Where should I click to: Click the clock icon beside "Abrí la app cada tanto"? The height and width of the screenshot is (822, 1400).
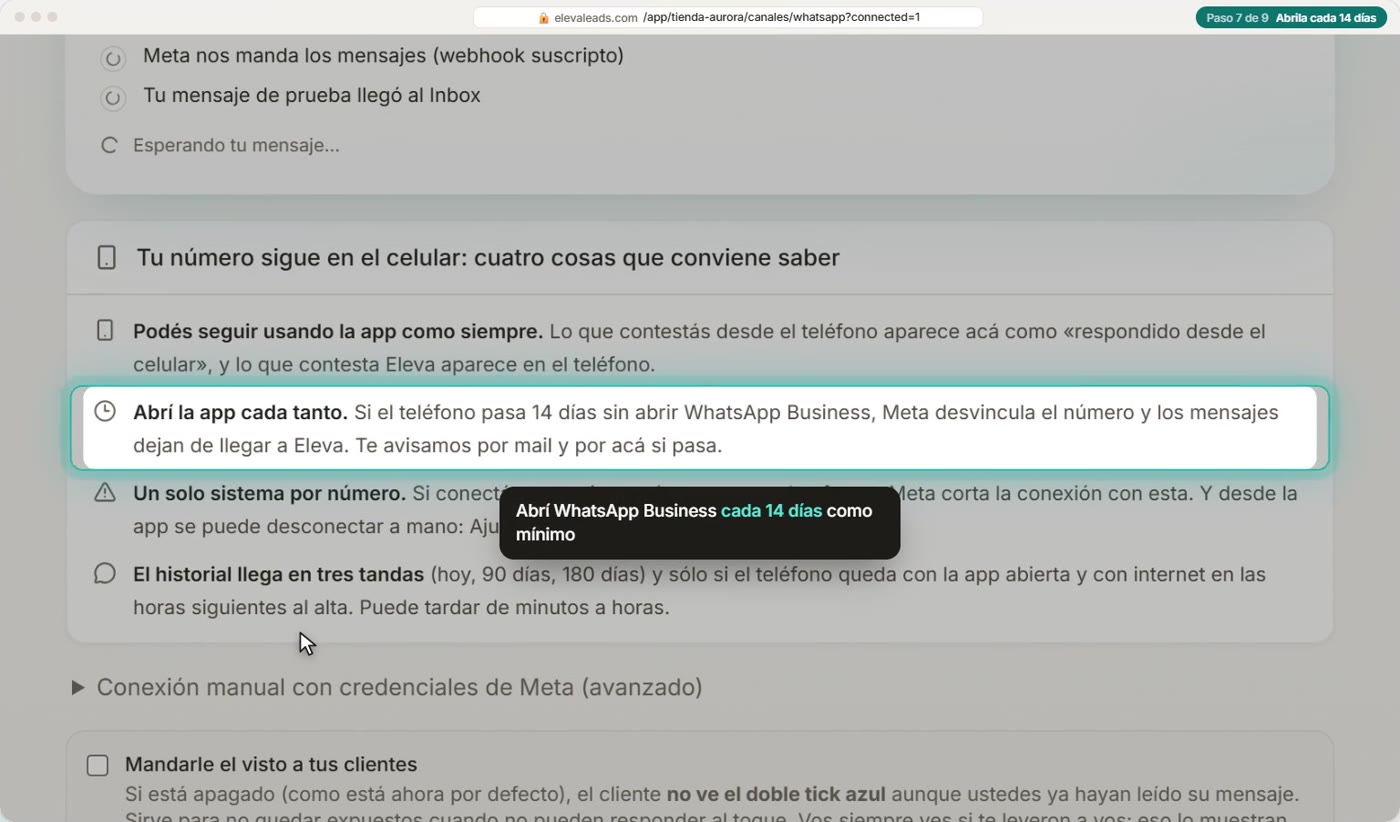tap(105, 412)
